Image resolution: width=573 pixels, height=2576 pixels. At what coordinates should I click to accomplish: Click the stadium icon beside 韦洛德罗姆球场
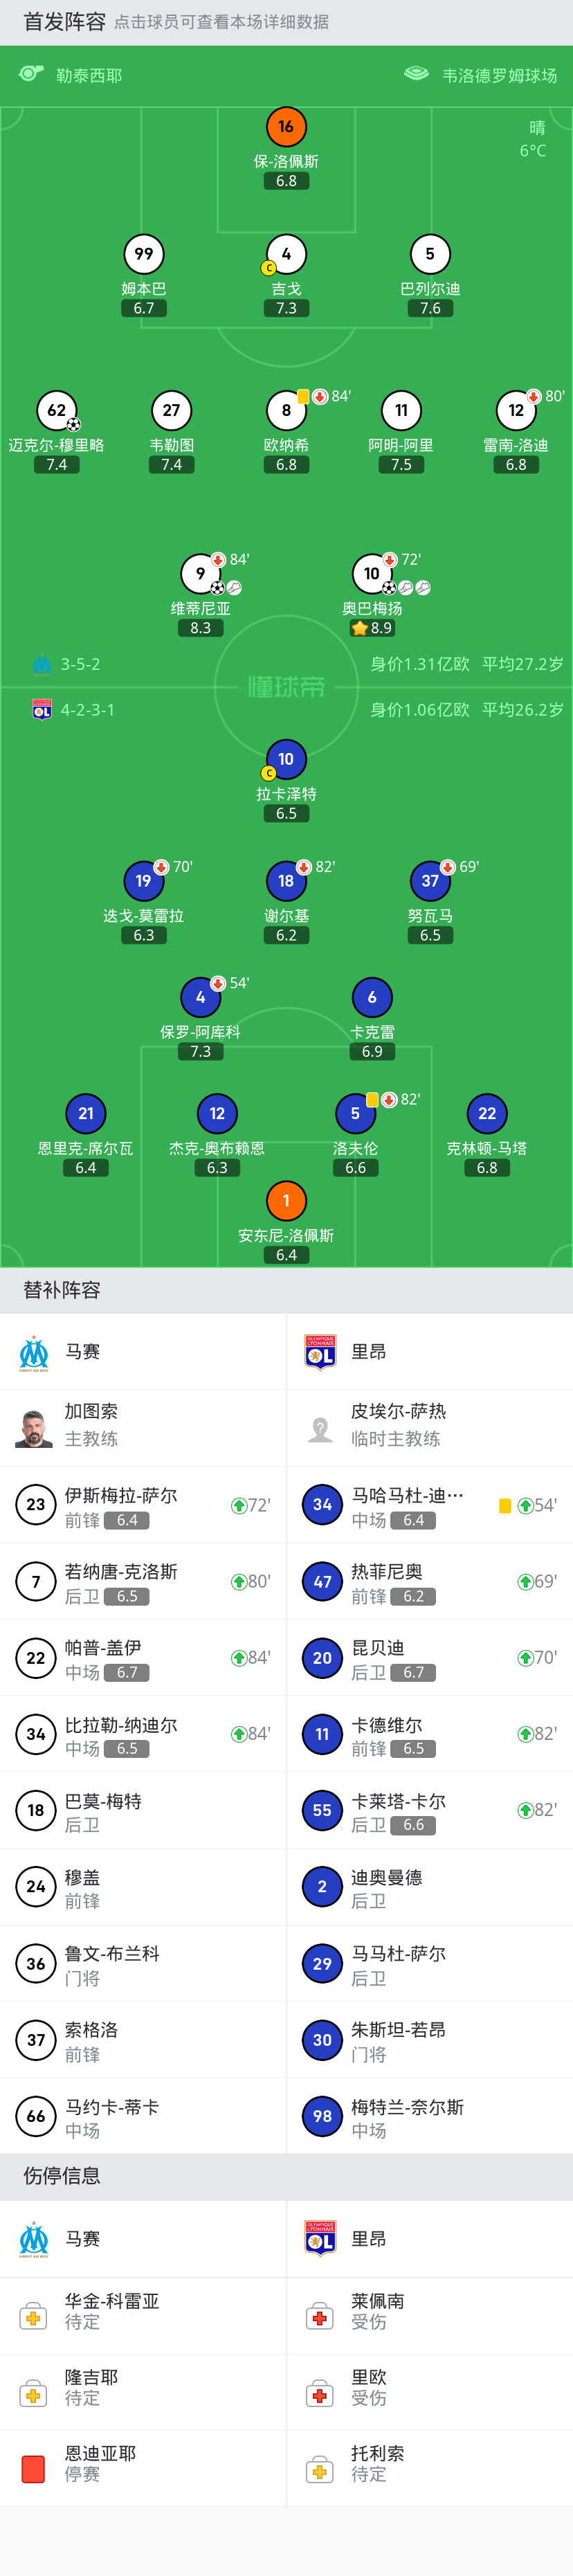point(416,74)
